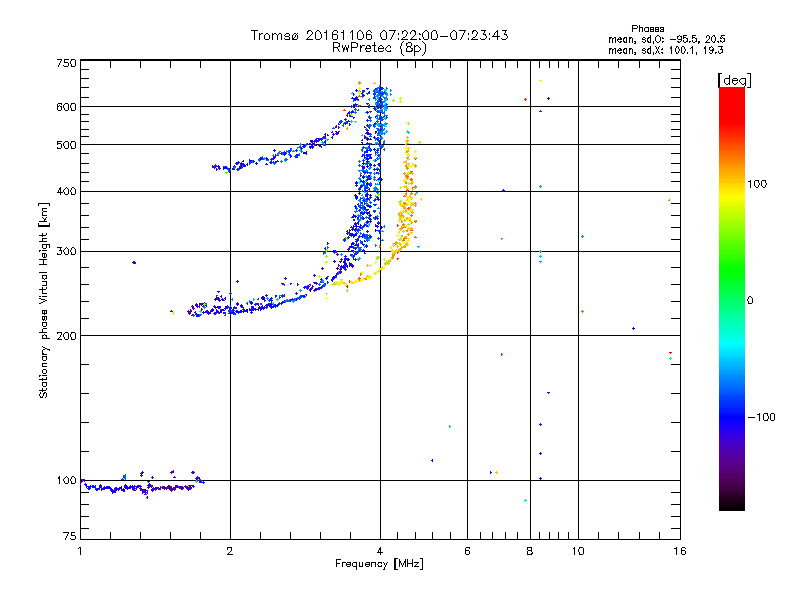Click the phase colorbar gradient
800x600 pixels.
click(x=732, y=298)
